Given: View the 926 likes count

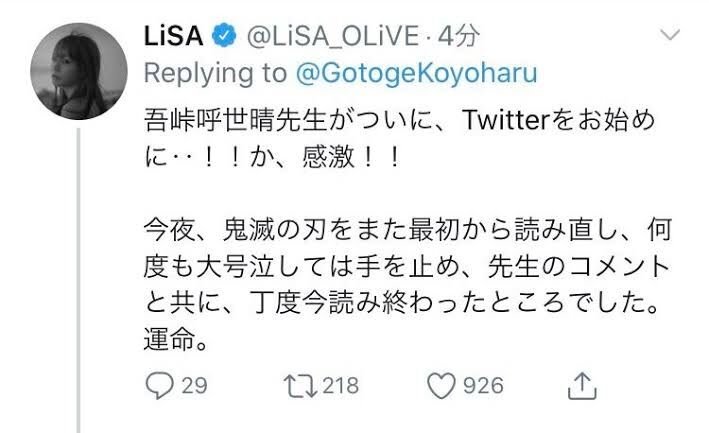Looking at the screenshot, I should tap(483, 386).
